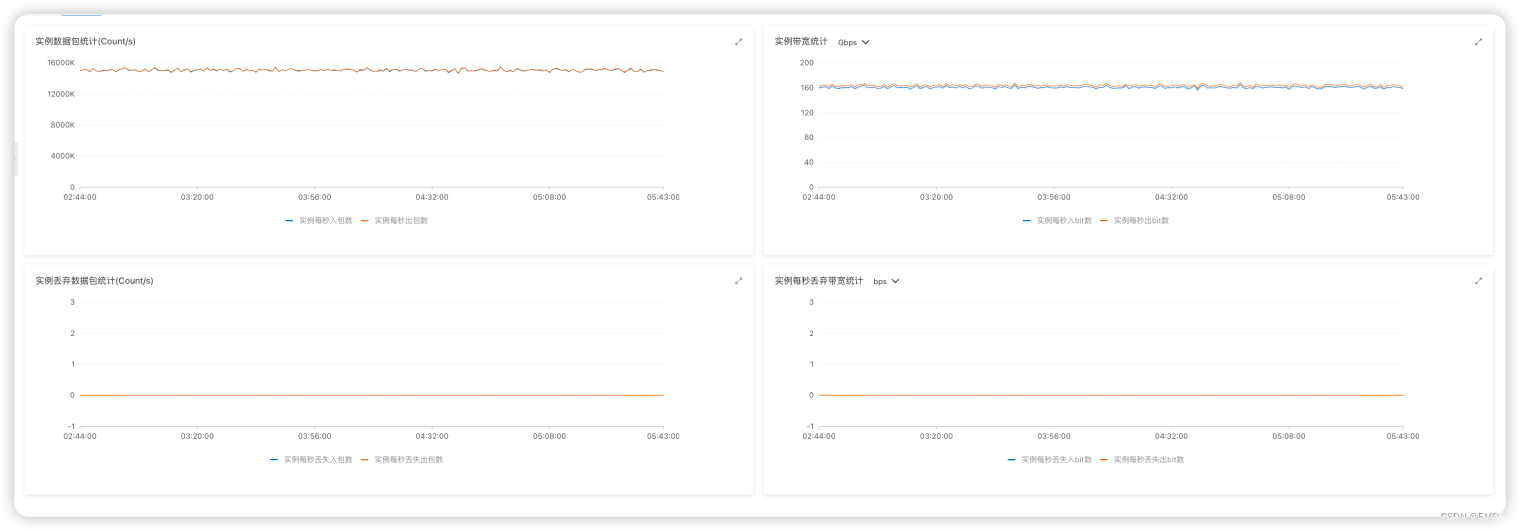Toggle the 实例每秒丢失入bit数 legend series
Viewport: 1520px width, 531px height.
1050,459
